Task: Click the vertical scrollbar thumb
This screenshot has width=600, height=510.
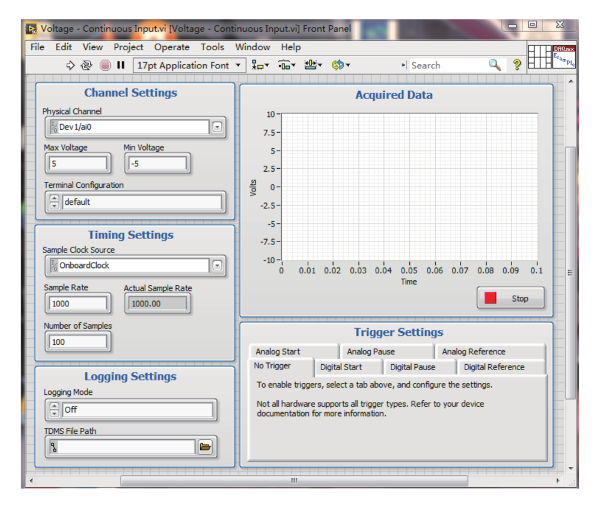Action: 571,272
